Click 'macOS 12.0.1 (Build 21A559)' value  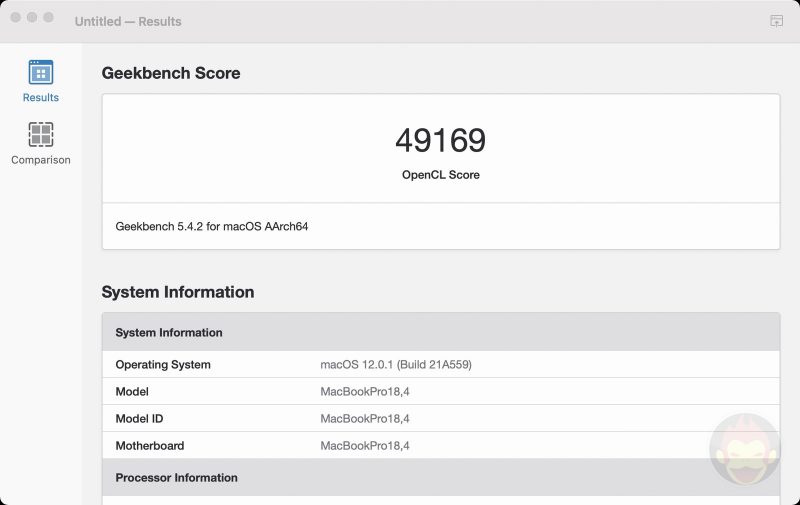pos(396,365)
